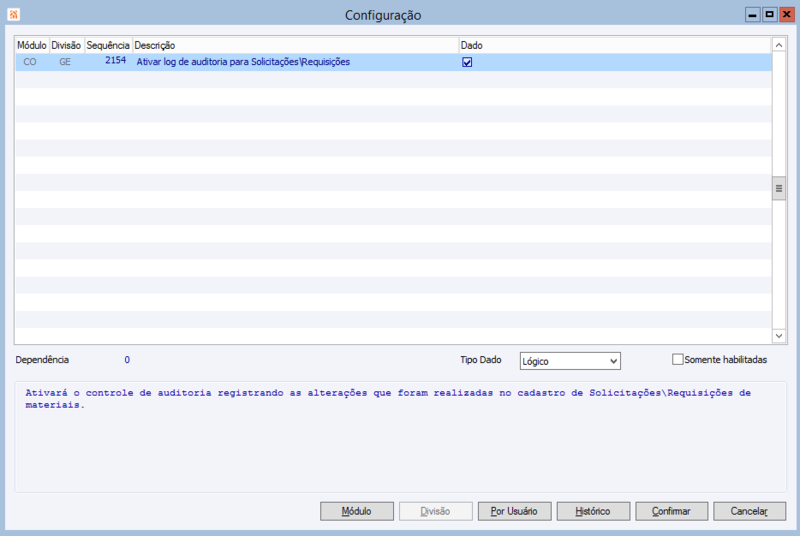Minimize the Configuração window
Image resolution: width=800 pixels, height=536 pixels.
(753, 15)
